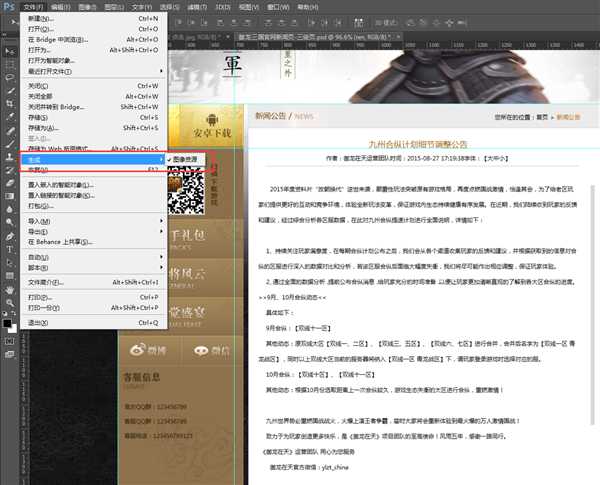
Task: Click the black foreground color swatch
Action: pyautogui.click(x=7, y=323)
